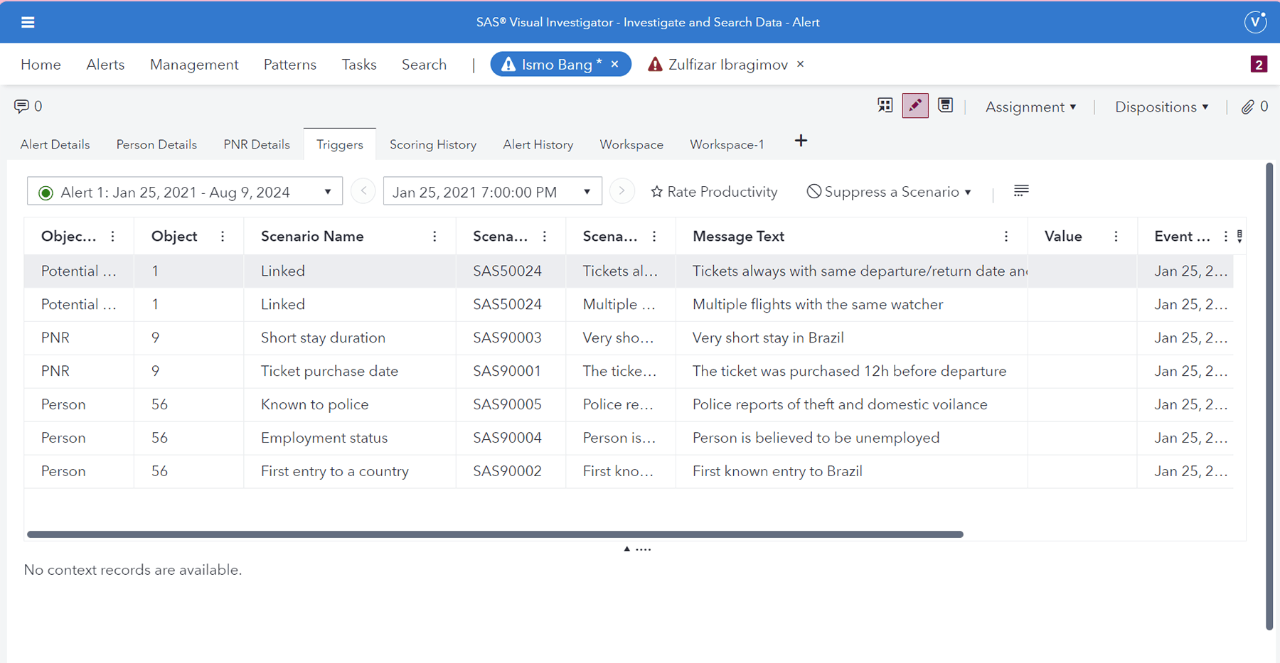
Task: Click the save layout icon beside the pencil
Action: [x=945, y=104]
